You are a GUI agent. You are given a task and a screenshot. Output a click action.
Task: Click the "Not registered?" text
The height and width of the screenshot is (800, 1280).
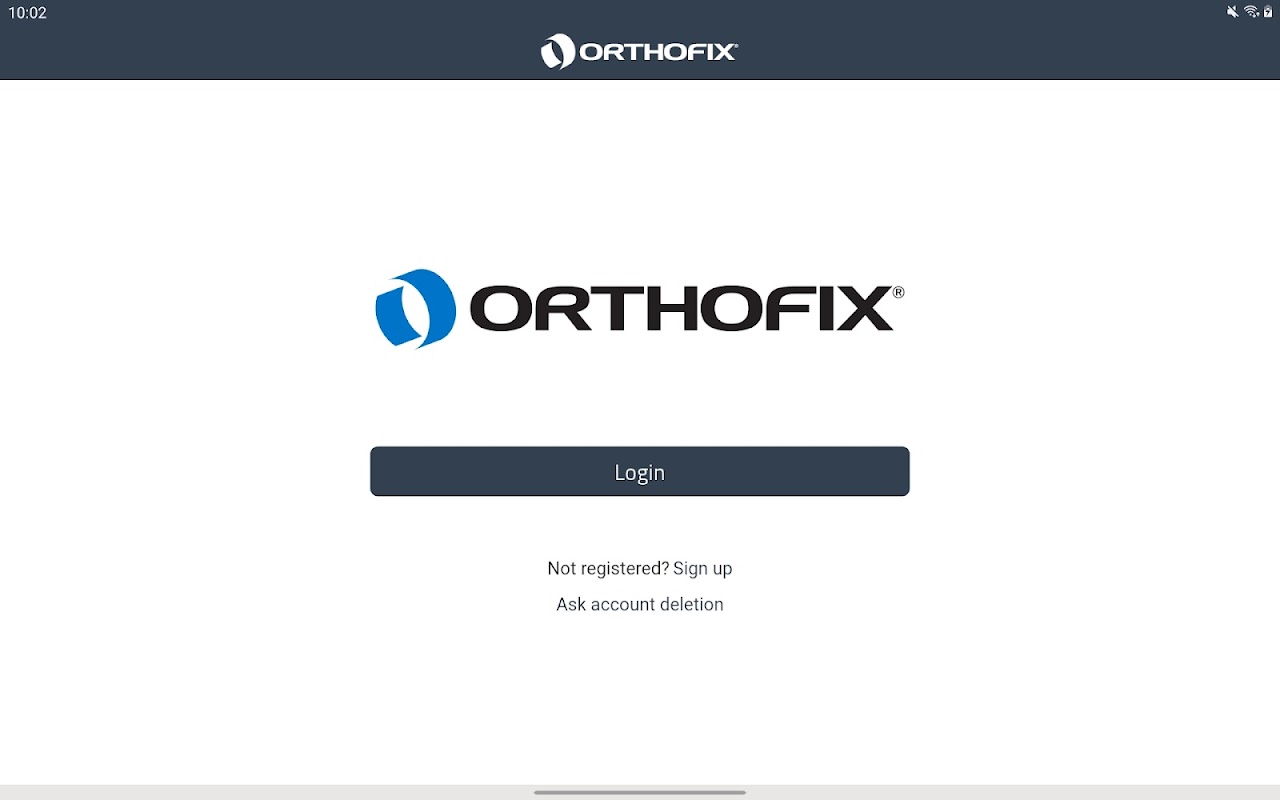608,568
